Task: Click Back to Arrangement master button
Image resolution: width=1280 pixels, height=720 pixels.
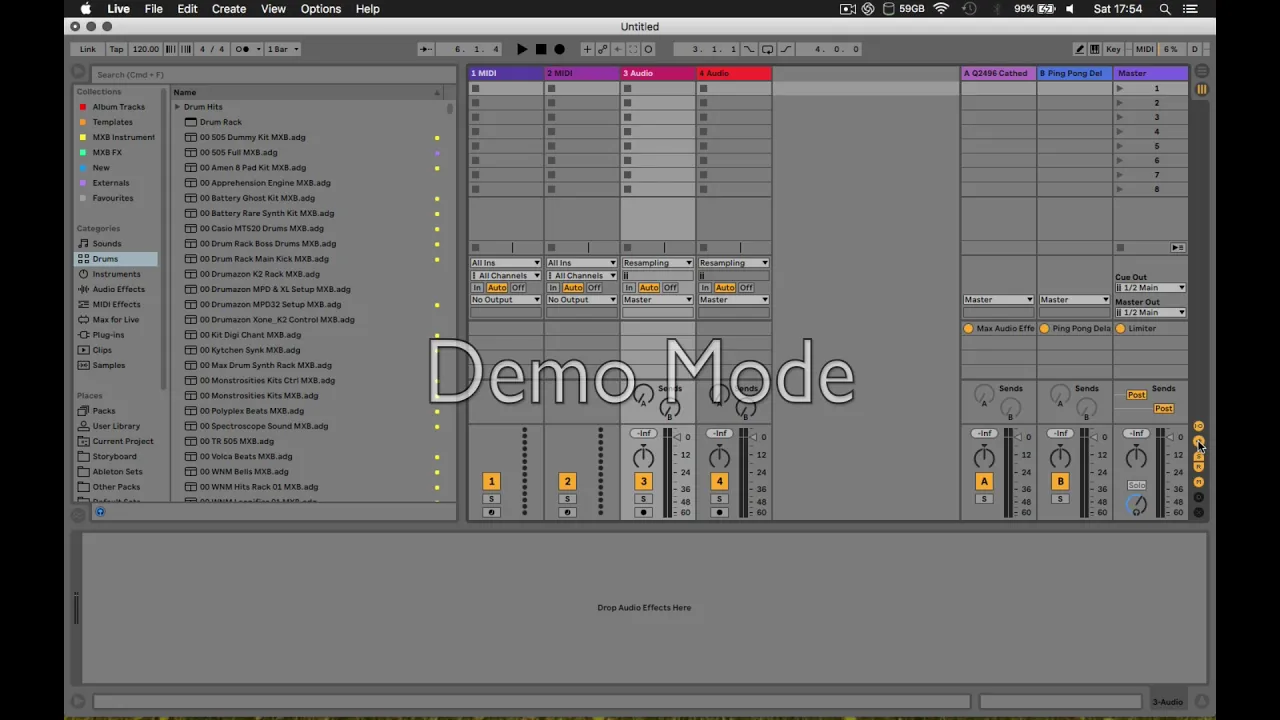Action: click(1178, 247)
